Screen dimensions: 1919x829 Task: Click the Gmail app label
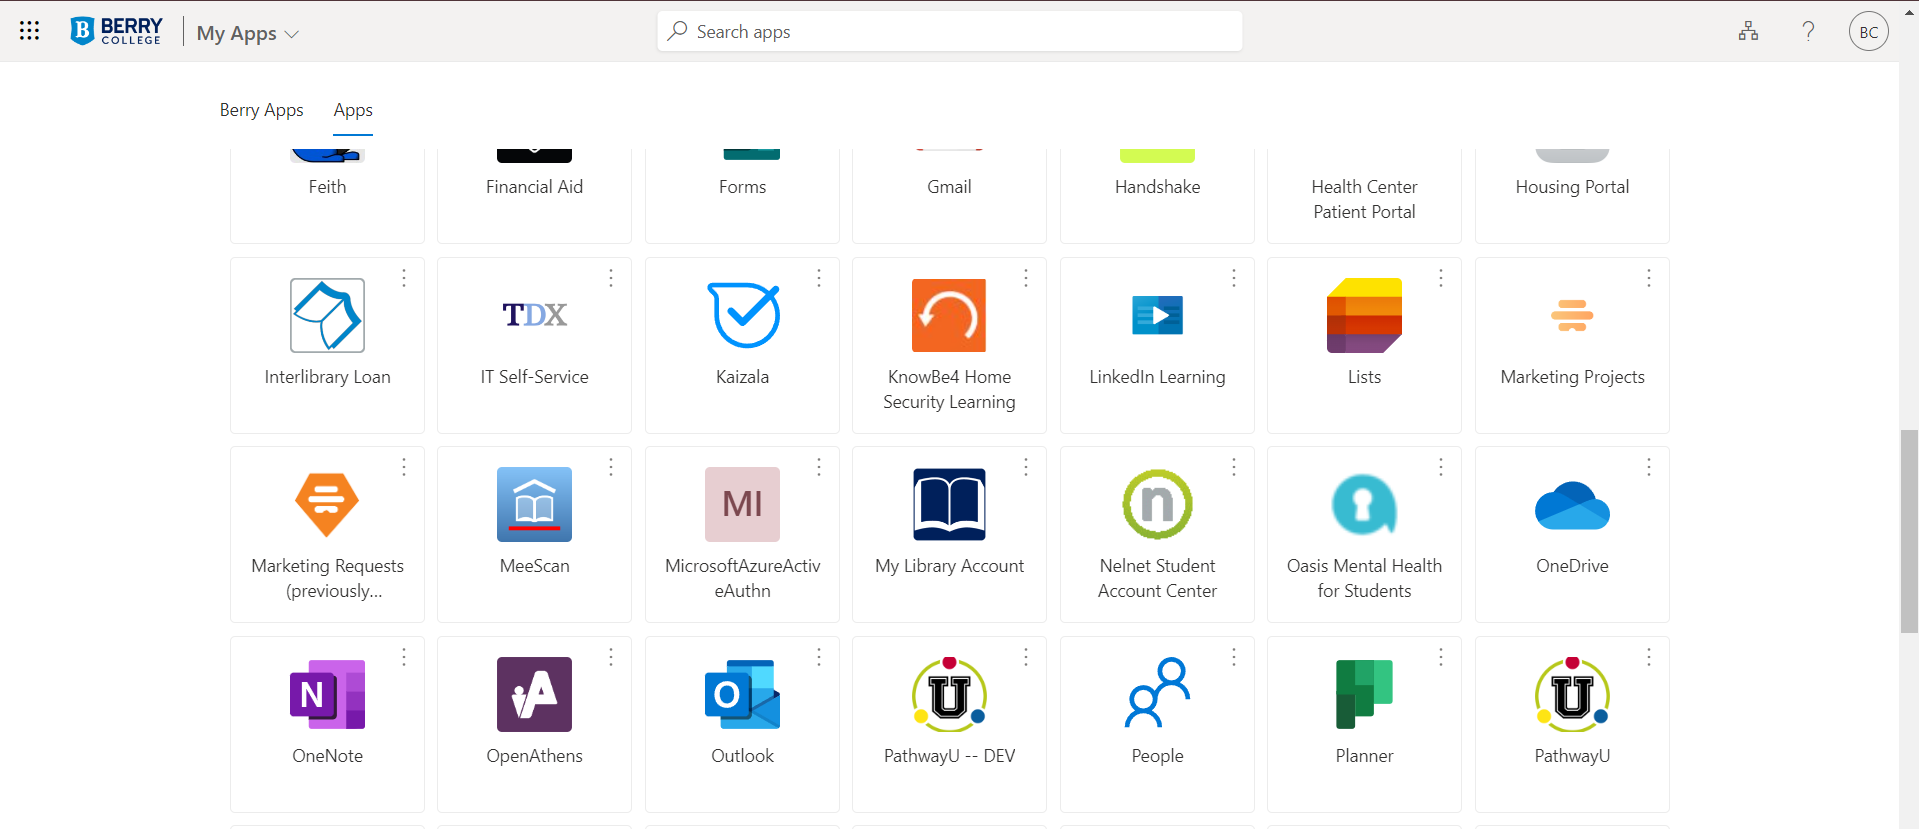coord(949,187)
